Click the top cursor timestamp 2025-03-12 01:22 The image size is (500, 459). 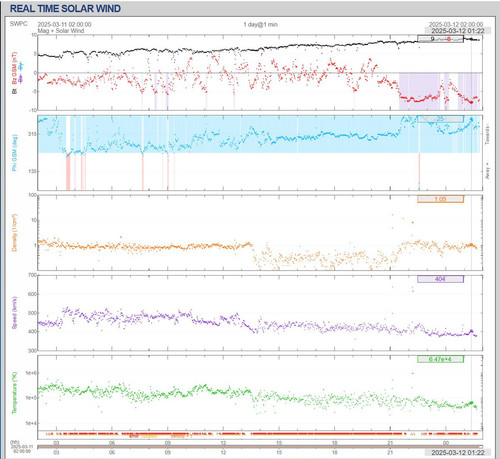[458, 31]
